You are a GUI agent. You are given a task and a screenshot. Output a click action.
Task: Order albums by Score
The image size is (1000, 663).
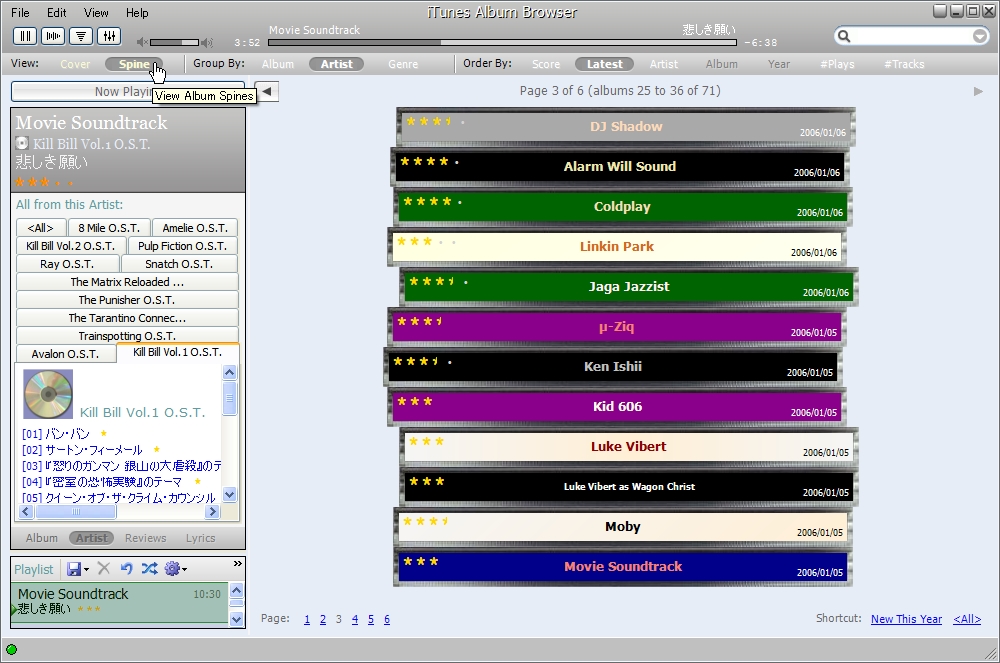(x=546, y=64)
